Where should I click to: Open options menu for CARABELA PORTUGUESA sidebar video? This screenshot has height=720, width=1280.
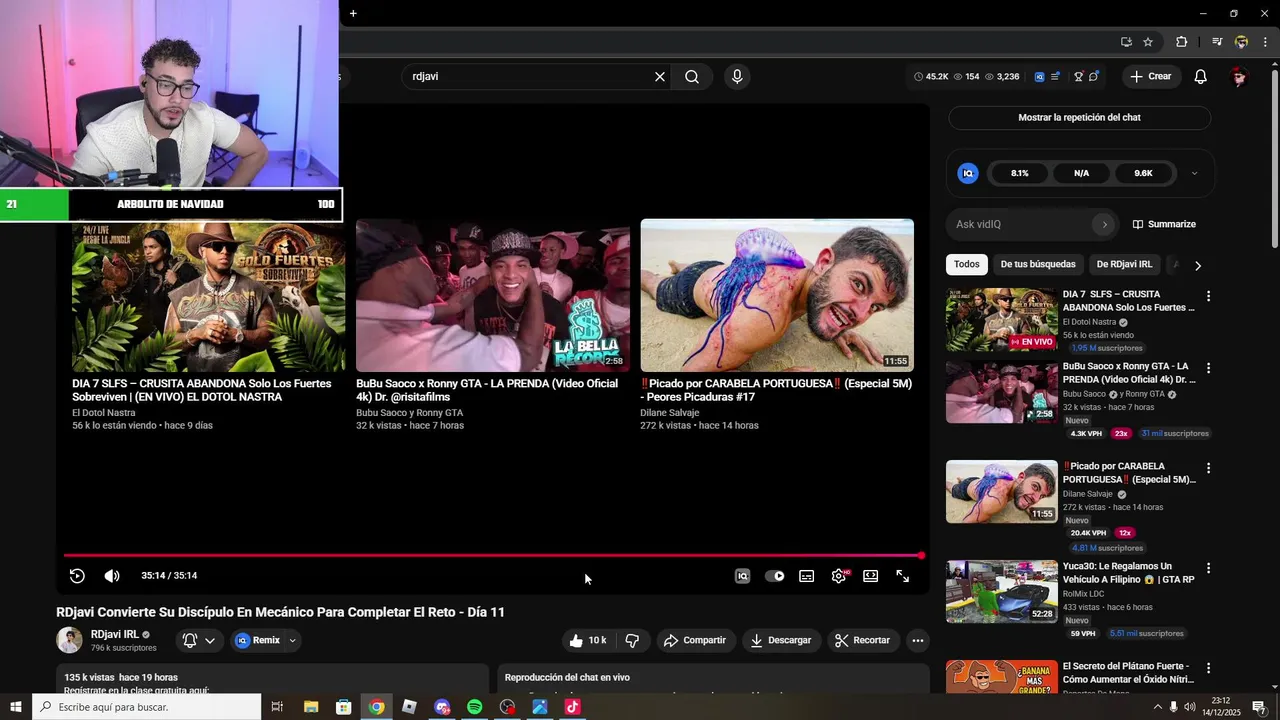[1208, 469]
